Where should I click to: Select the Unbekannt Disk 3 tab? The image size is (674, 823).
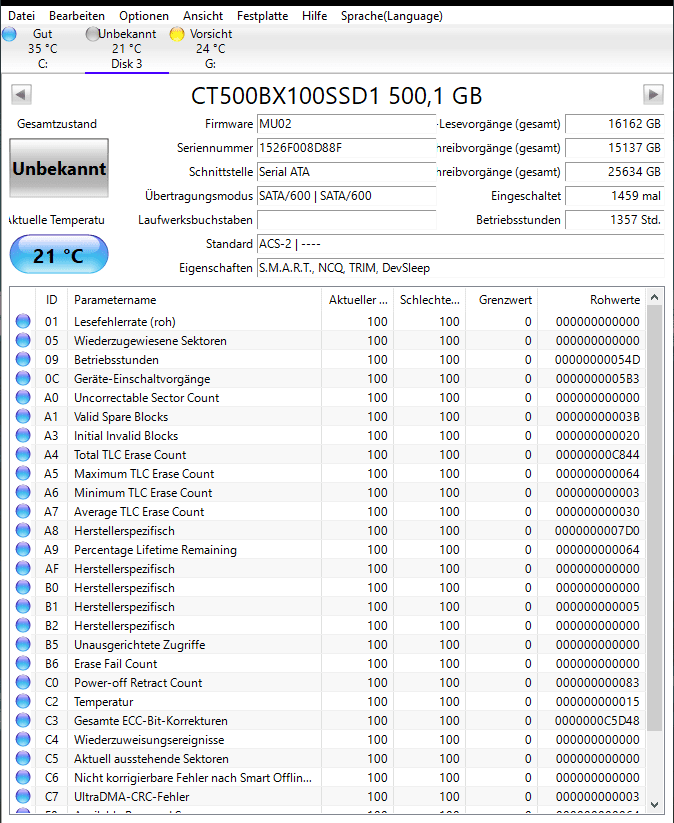click(x=127, y=49)
